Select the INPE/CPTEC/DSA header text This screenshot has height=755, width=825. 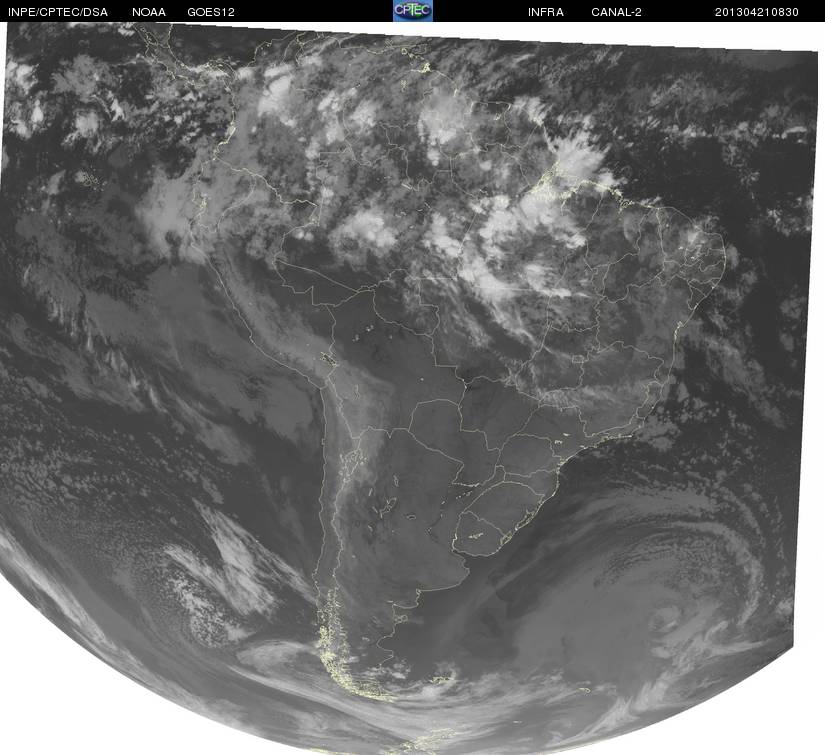point(58,12)
